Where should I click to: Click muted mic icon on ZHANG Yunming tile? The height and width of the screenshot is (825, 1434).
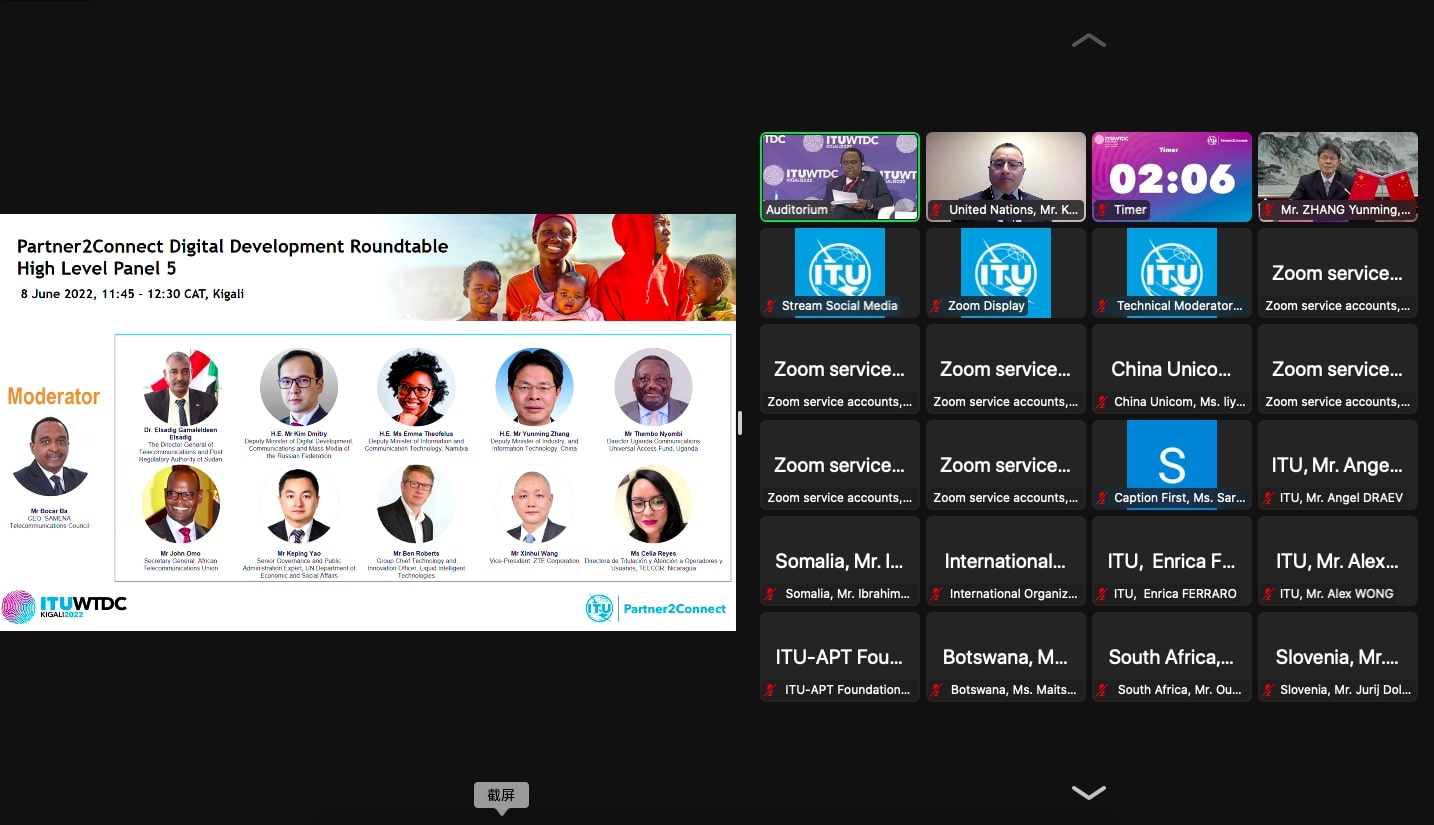[x=1269, y=210]
